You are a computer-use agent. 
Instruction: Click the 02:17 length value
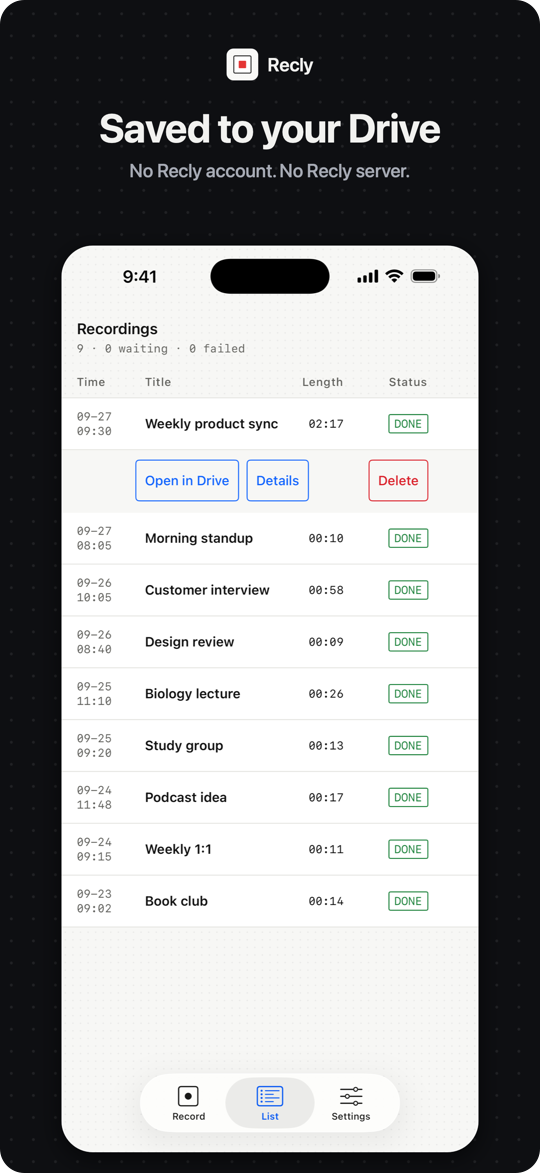point(326,424)
